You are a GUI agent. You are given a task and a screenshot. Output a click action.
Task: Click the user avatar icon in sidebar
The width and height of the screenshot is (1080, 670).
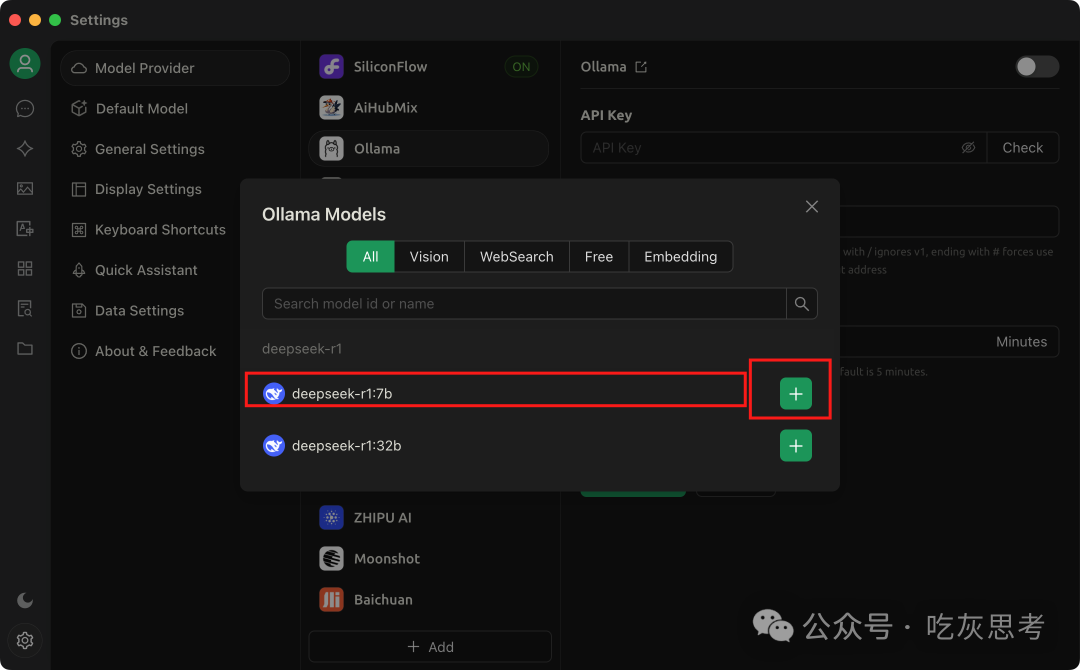pyautogui.click(x=25, y=64)
